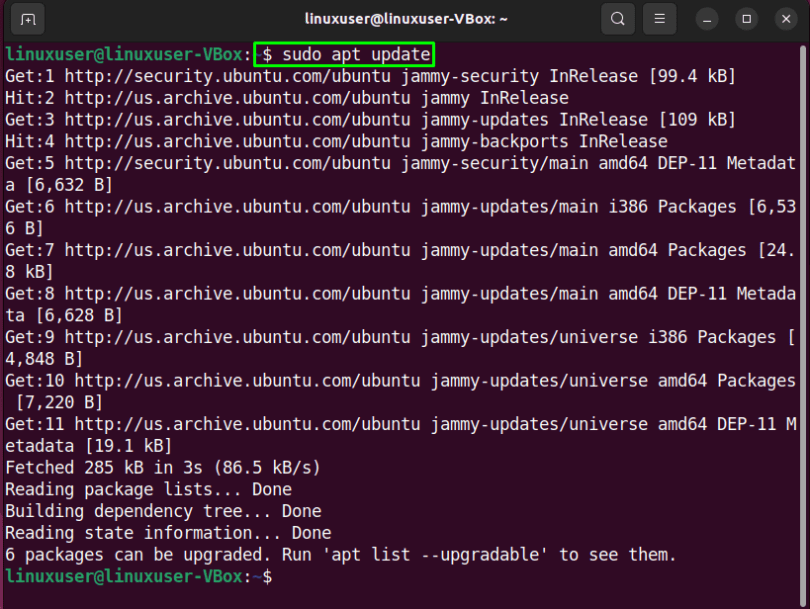Screen dimensions: 810x609
Task: Open a new terminal tab
Action: 27,18
